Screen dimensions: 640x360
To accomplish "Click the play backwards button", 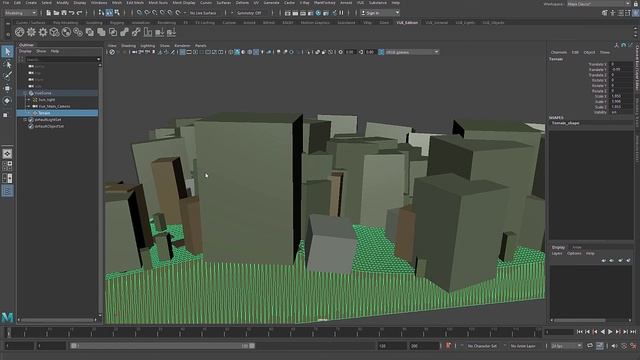I will [x=602, y=332].
